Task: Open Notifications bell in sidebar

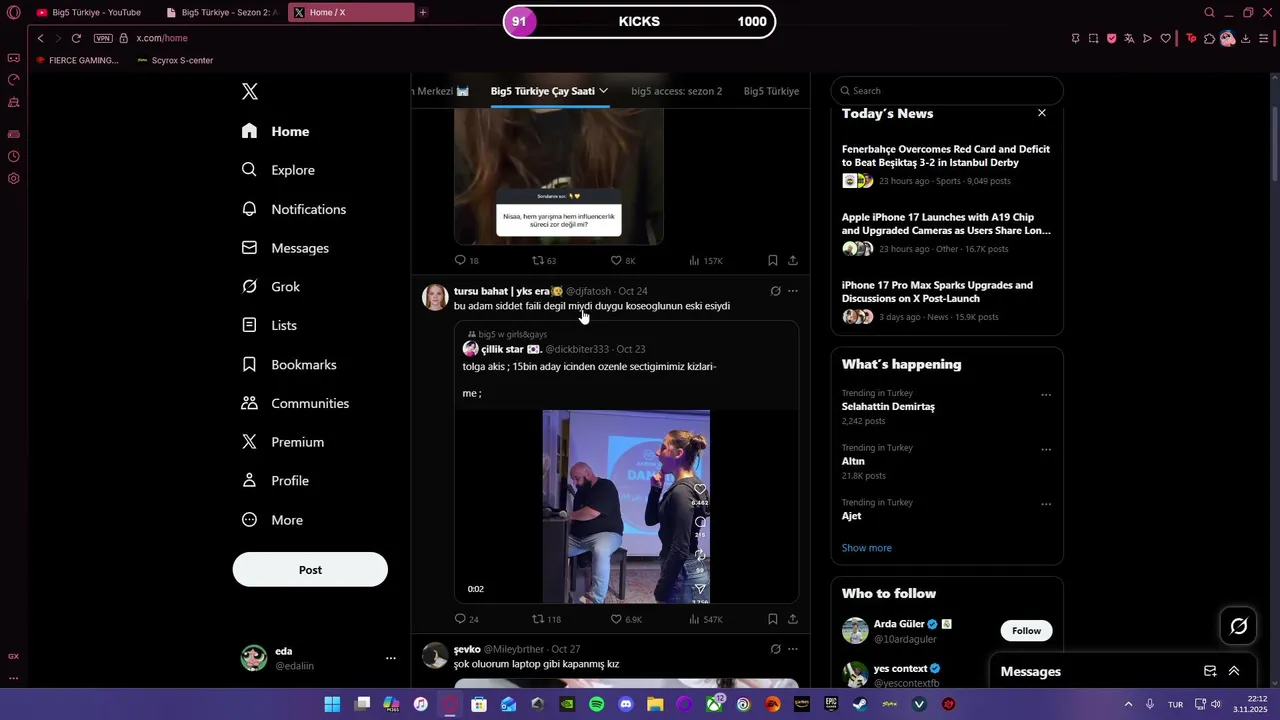Action: click(294, 209)
